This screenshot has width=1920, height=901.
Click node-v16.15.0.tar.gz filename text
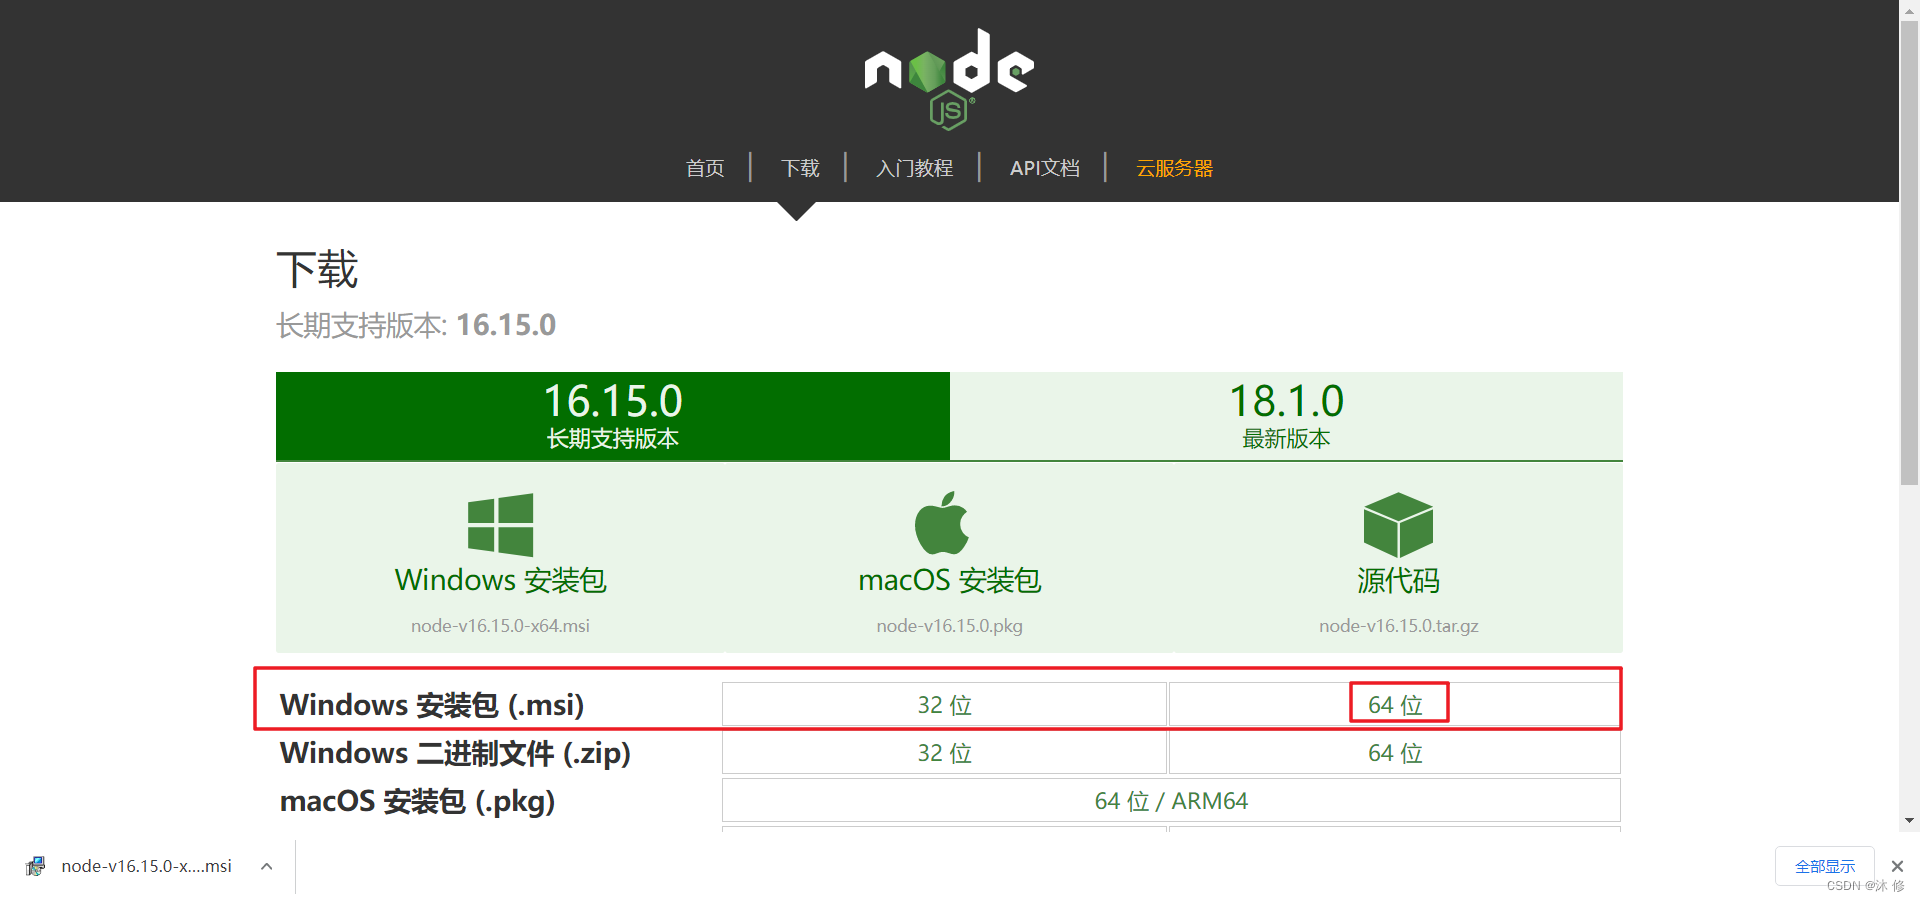pos(1398,626)
